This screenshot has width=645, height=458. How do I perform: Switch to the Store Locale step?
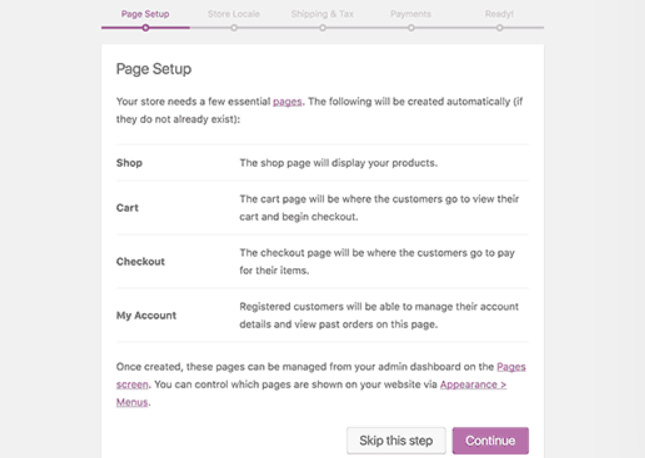[x=233, y=14]
